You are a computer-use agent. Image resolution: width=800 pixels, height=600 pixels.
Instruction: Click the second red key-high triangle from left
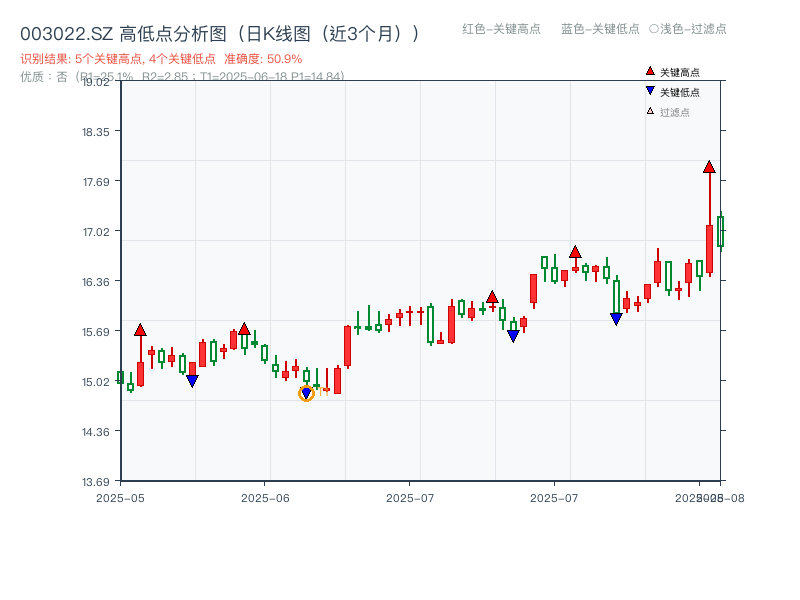click(x=244, y=329)
